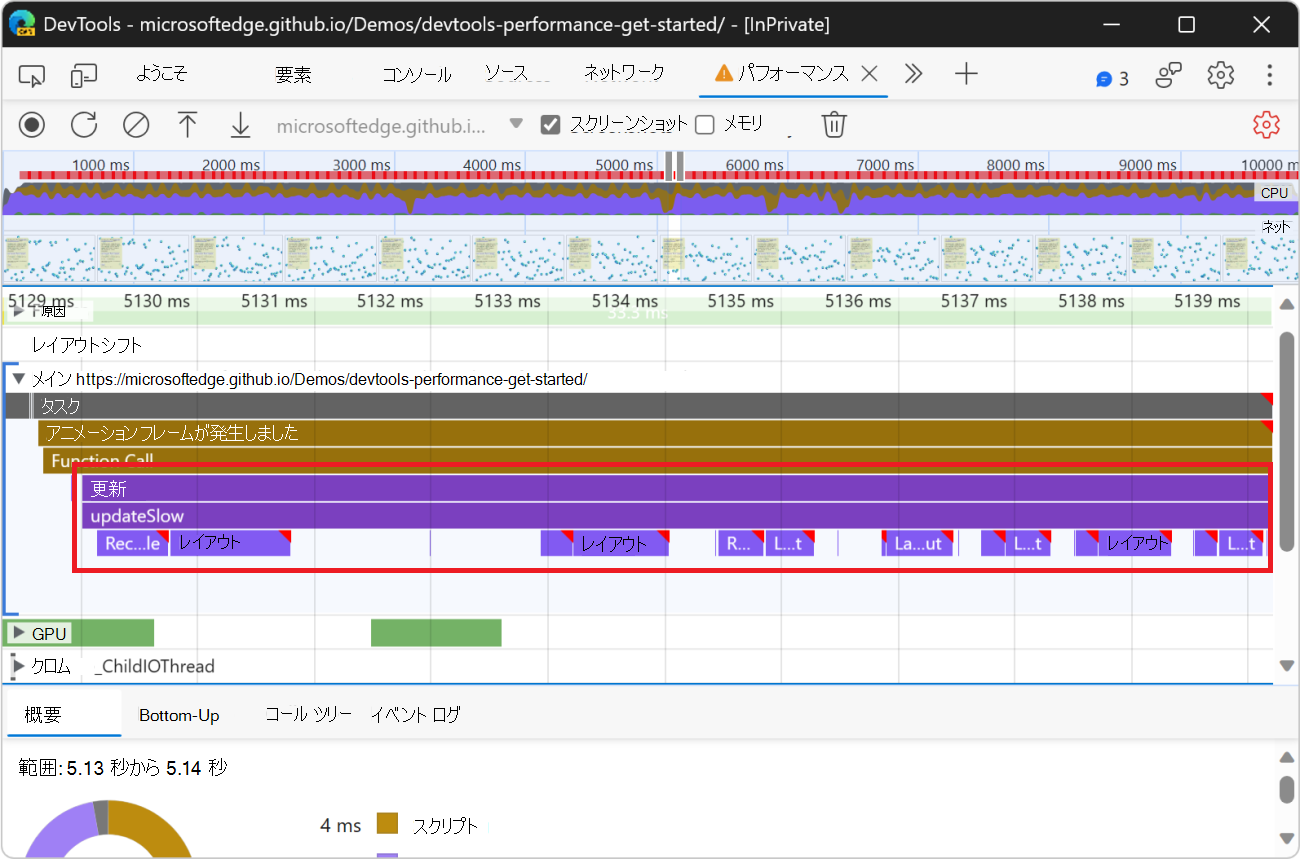Select the updateSlow event bar
Screen dimensions: 1300x859
675,516
